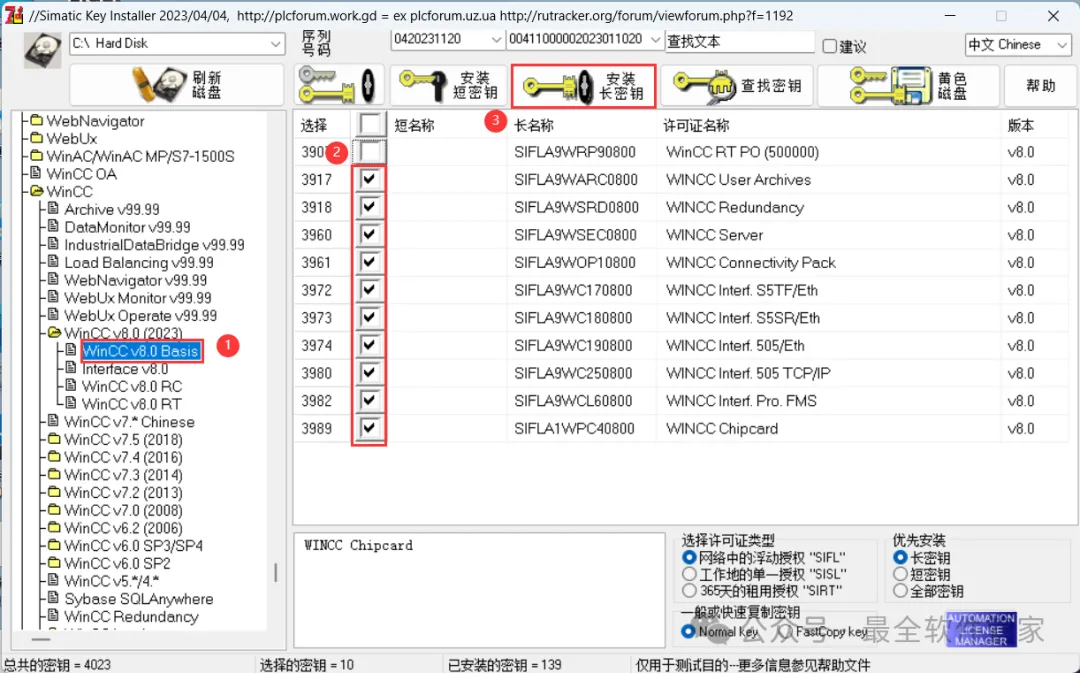This screenshot has width=1080, height=673.
Task: Select the 365-day rental SIRT radio
Action: [x=689, y=590]
